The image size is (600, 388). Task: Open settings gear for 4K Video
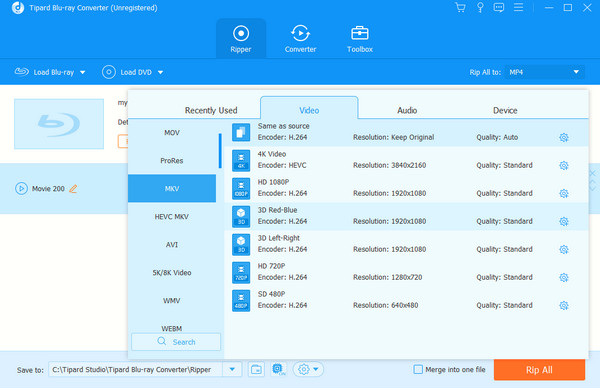pyautogui.click(x=564, y=165)
